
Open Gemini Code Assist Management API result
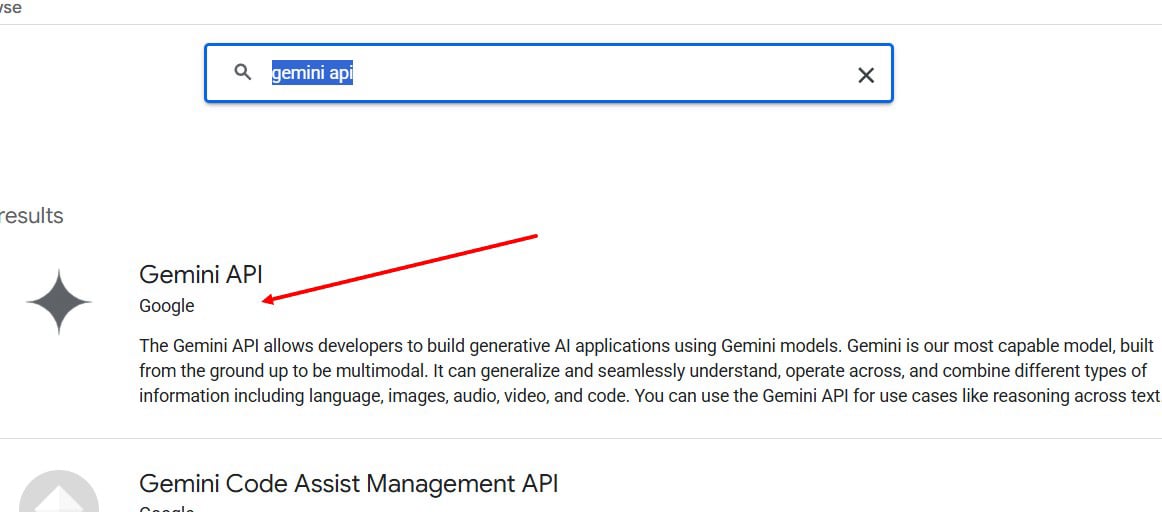(348, 483)
